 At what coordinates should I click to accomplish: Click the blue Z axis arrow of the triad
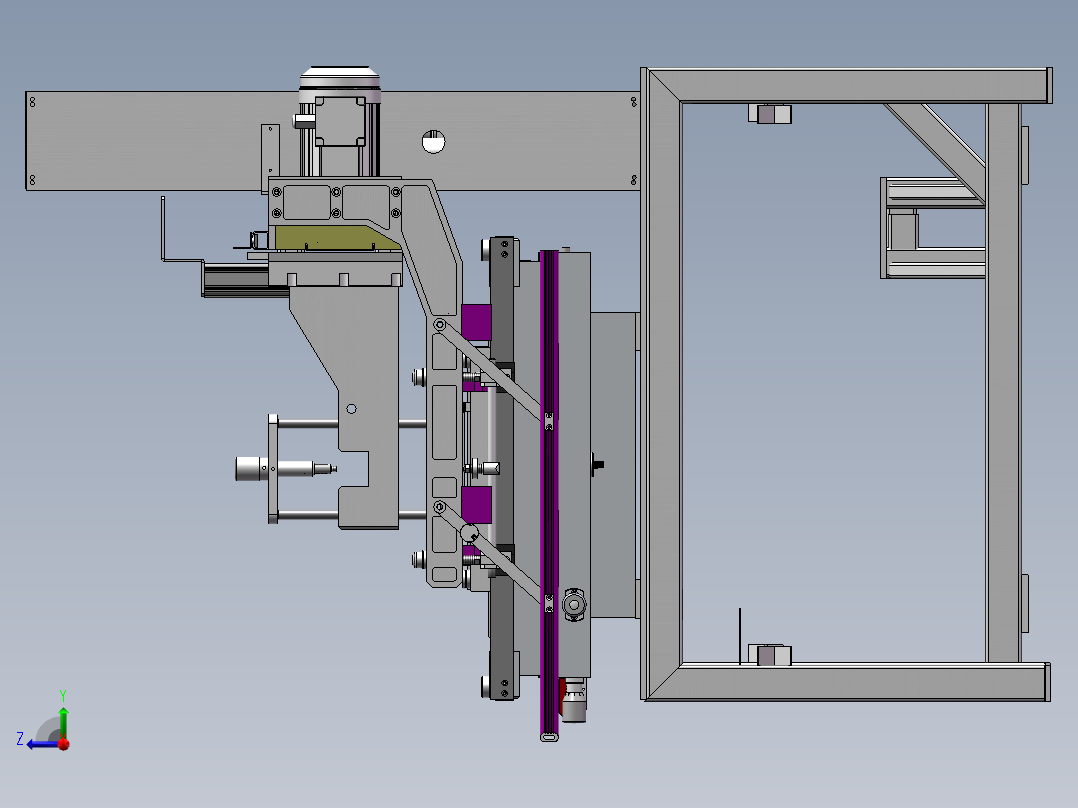pyautogui.click(x=41, y=744)
